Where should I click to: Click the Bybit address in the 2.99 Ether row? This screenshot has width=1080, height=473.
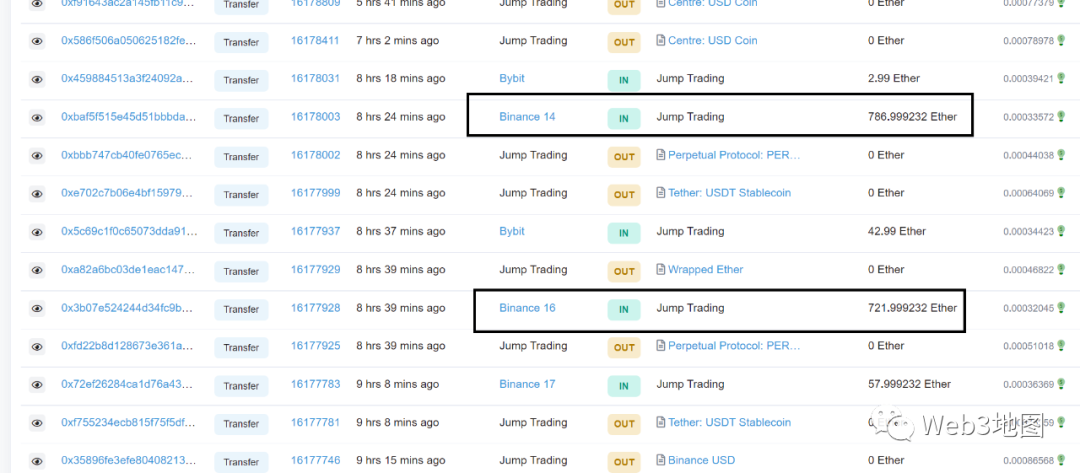(512, 78)
